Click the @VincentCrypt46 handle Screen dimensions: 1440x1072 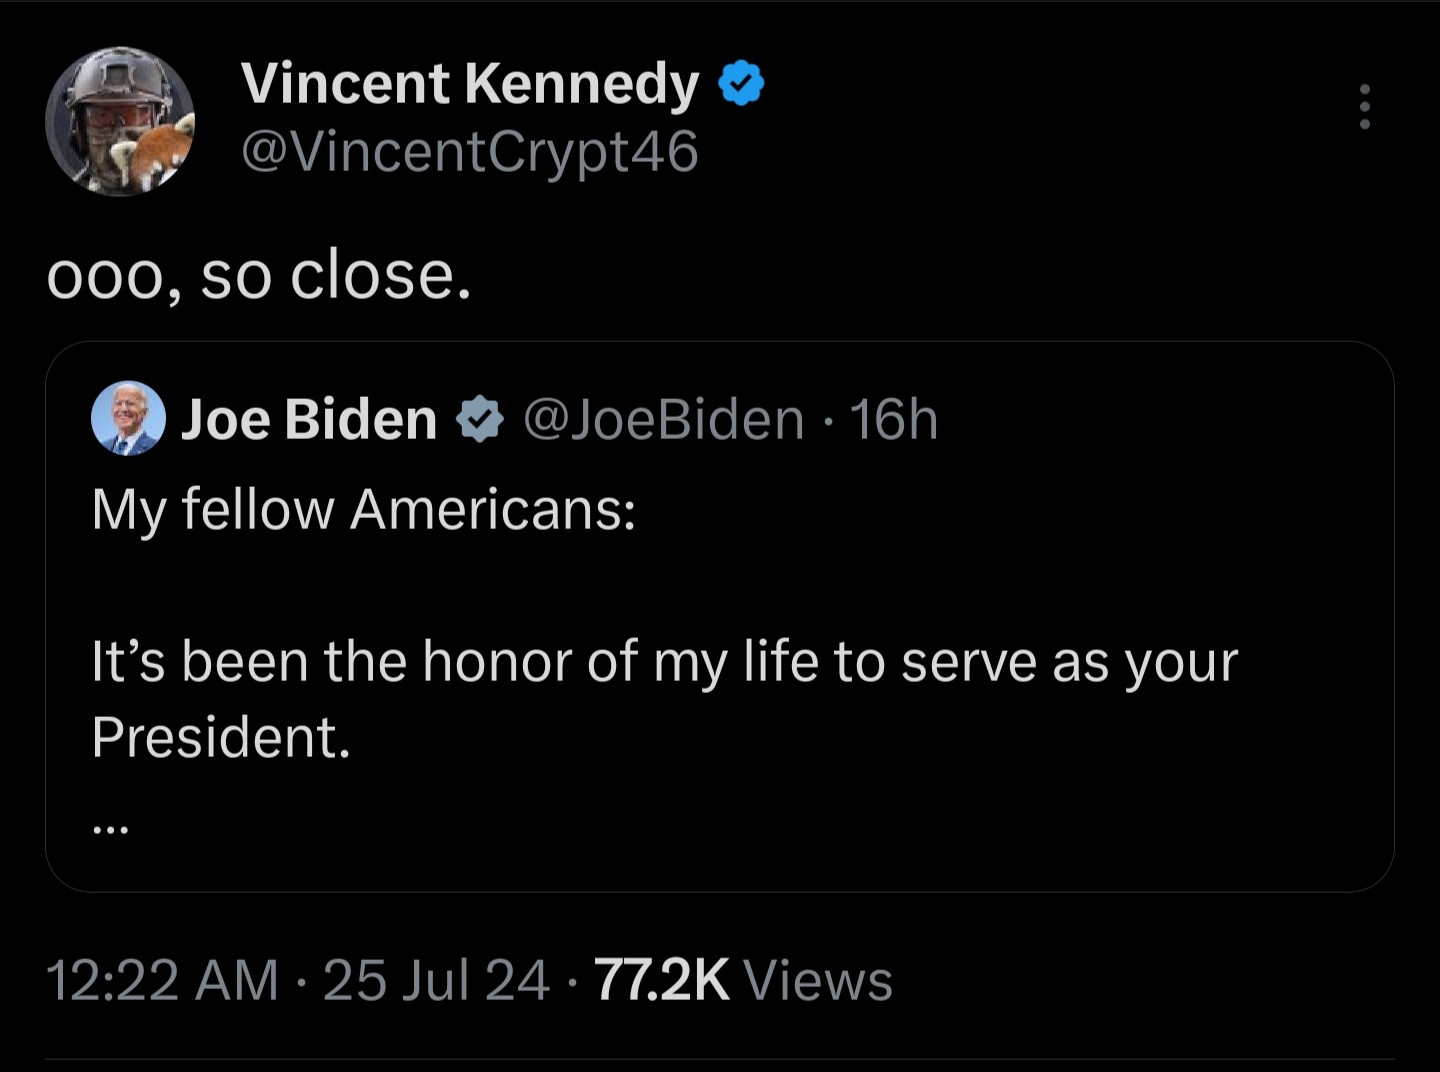point(469,152)
